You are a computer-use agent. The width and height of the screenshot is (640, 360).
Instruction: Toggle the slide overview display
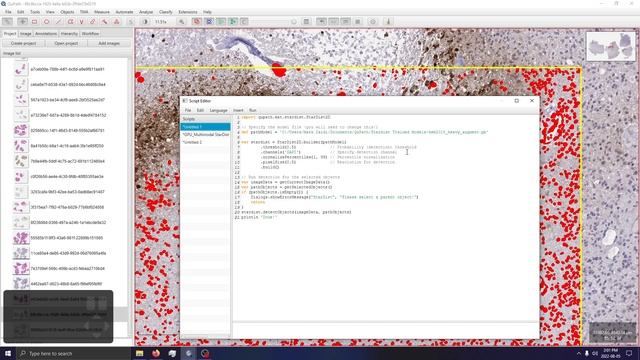322,22
